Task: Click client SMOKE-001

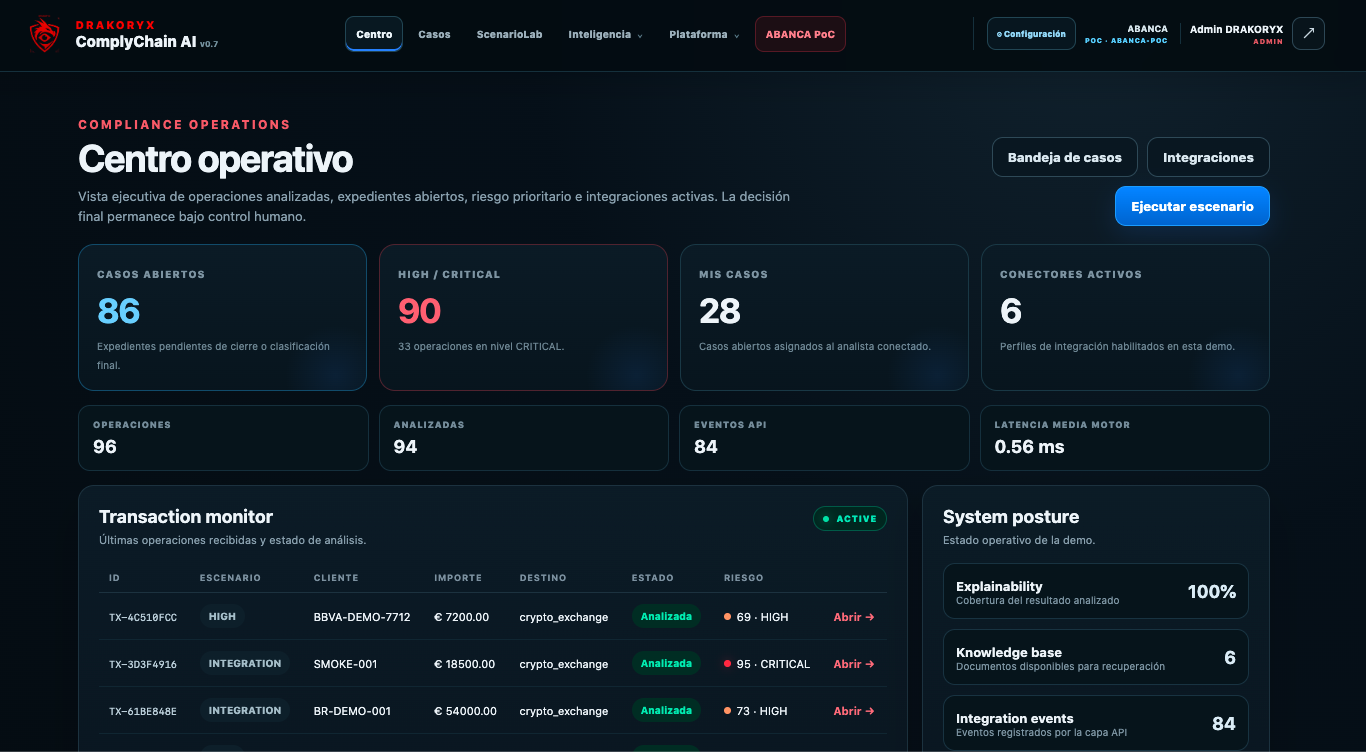Action: coord(346,664)
